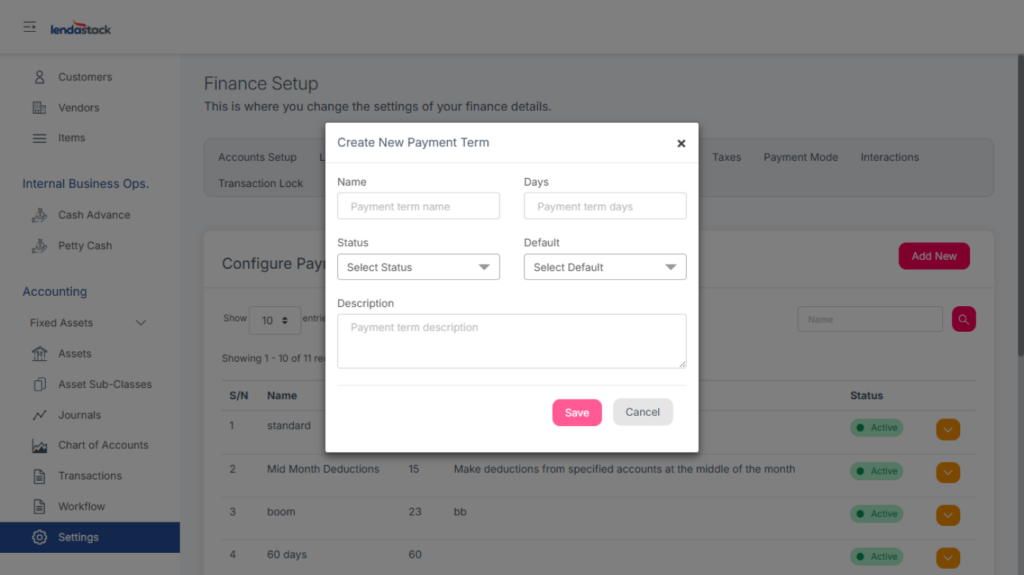Click the magenta search icon button
1024x575 pixels.
[963, 319]
